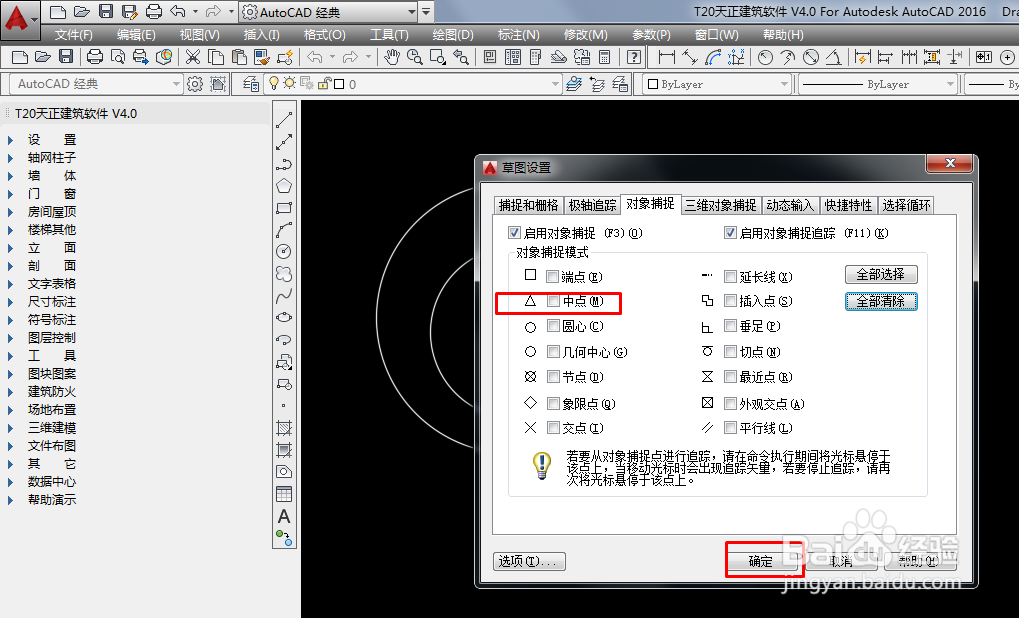Image resolution: width=1019 pixels, height=618 pixels.
Task: Toggle 启用对象捕捉追踪 checkbox
Action: [x=730, y=233]
